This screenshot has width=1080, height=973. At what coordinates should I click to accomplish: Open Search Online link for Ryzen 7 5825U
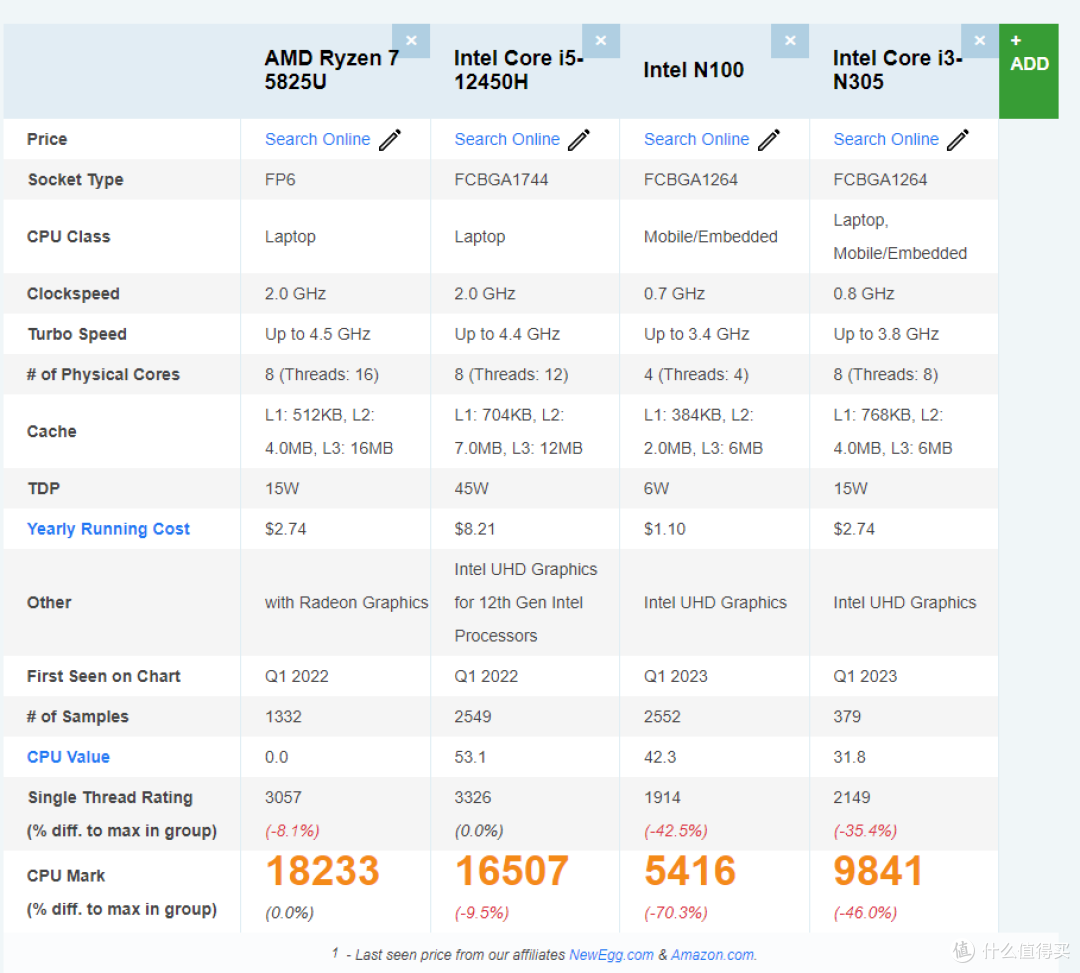318,139
